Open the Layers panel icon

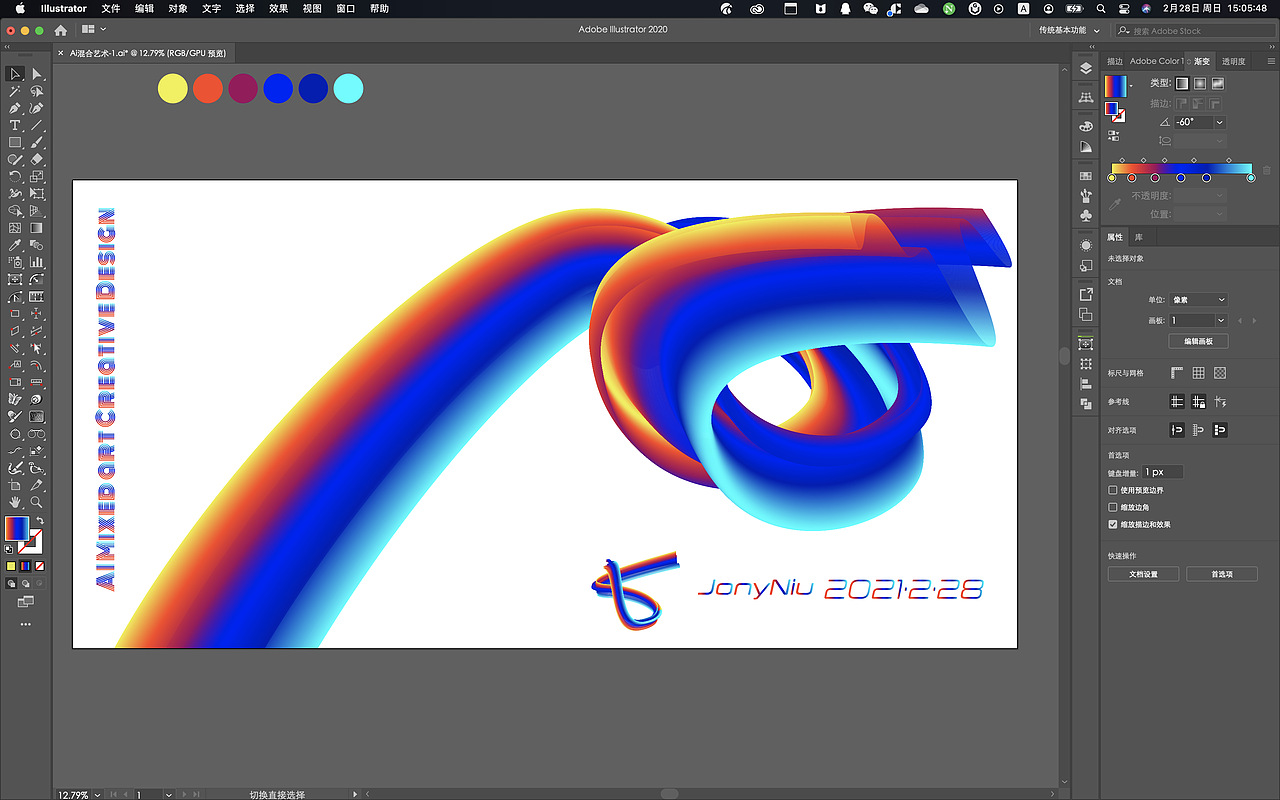tap(1086, 69)
